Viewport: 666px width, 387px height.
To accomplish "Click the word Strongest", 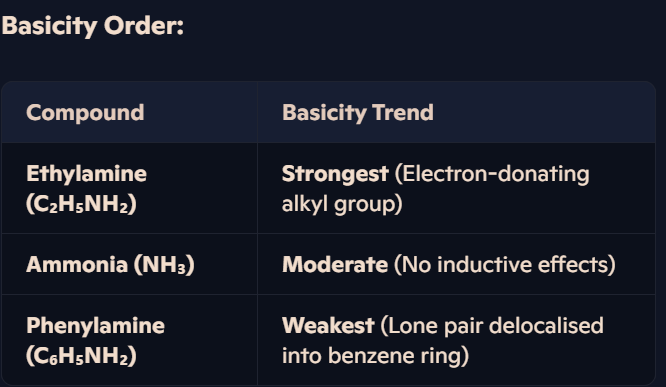I will pos(335,174).
